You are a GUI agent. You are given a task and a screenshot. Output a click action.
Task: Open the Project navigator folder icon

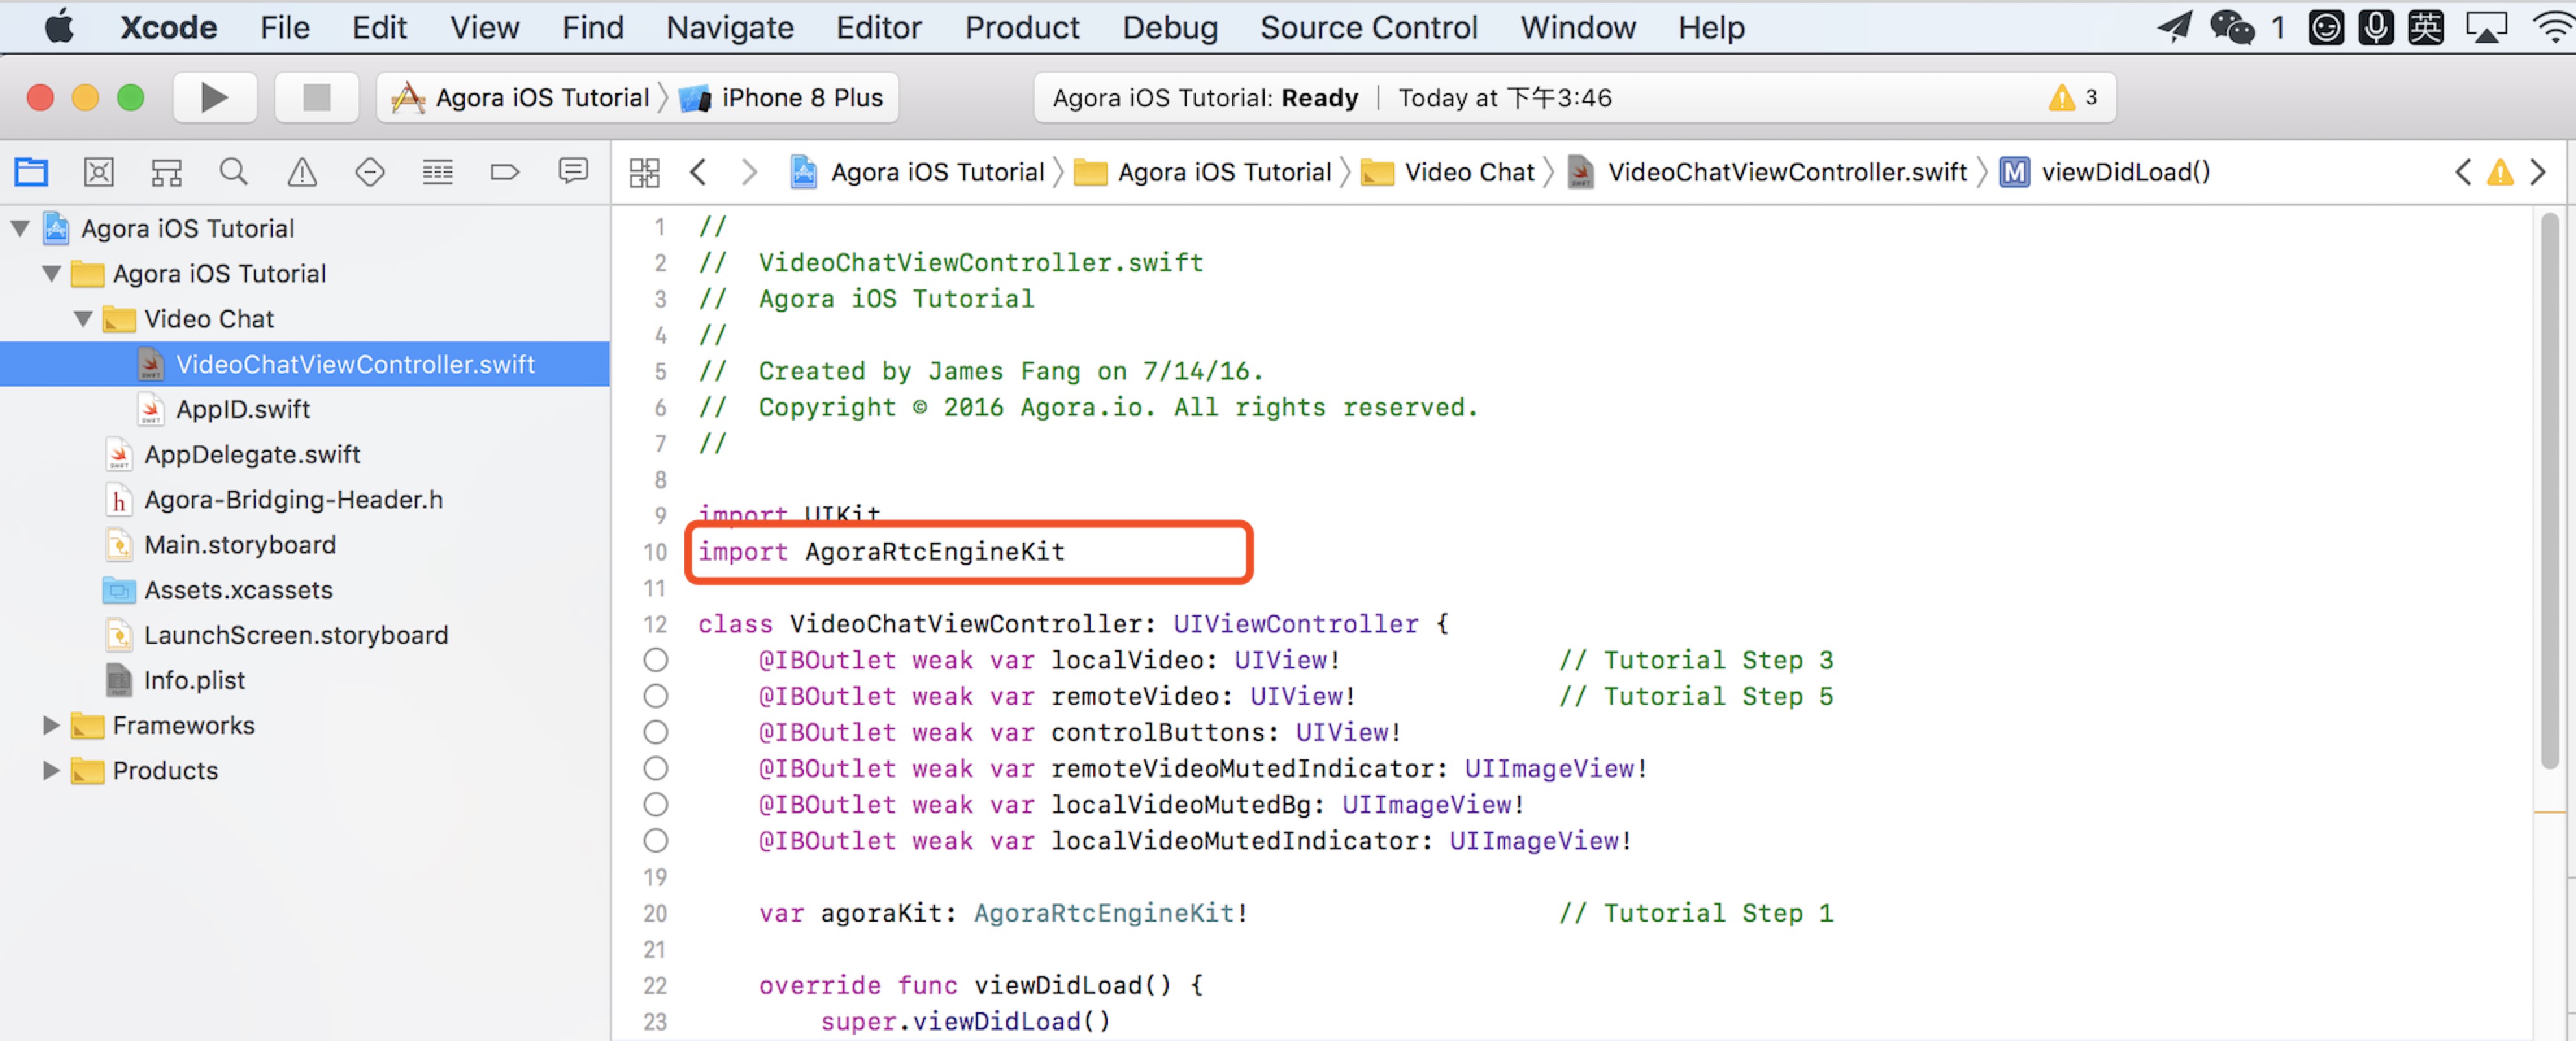point(31,172)
